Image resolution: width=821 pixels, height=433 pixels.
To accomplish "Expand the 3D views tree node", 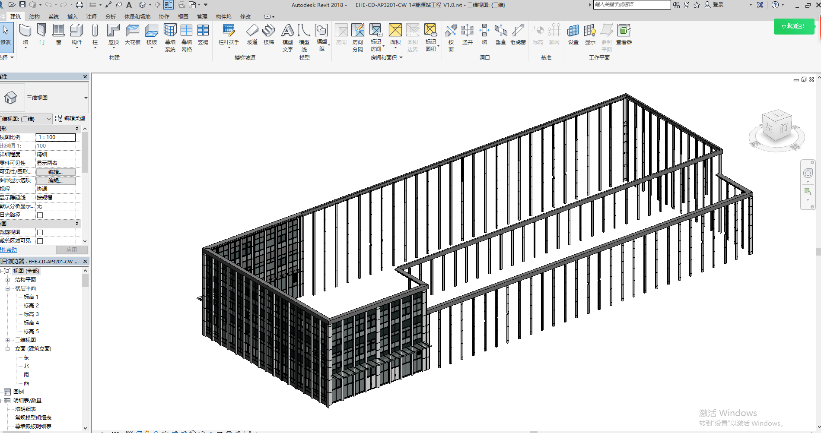I will pyautogui.click(x=8, y=340).
